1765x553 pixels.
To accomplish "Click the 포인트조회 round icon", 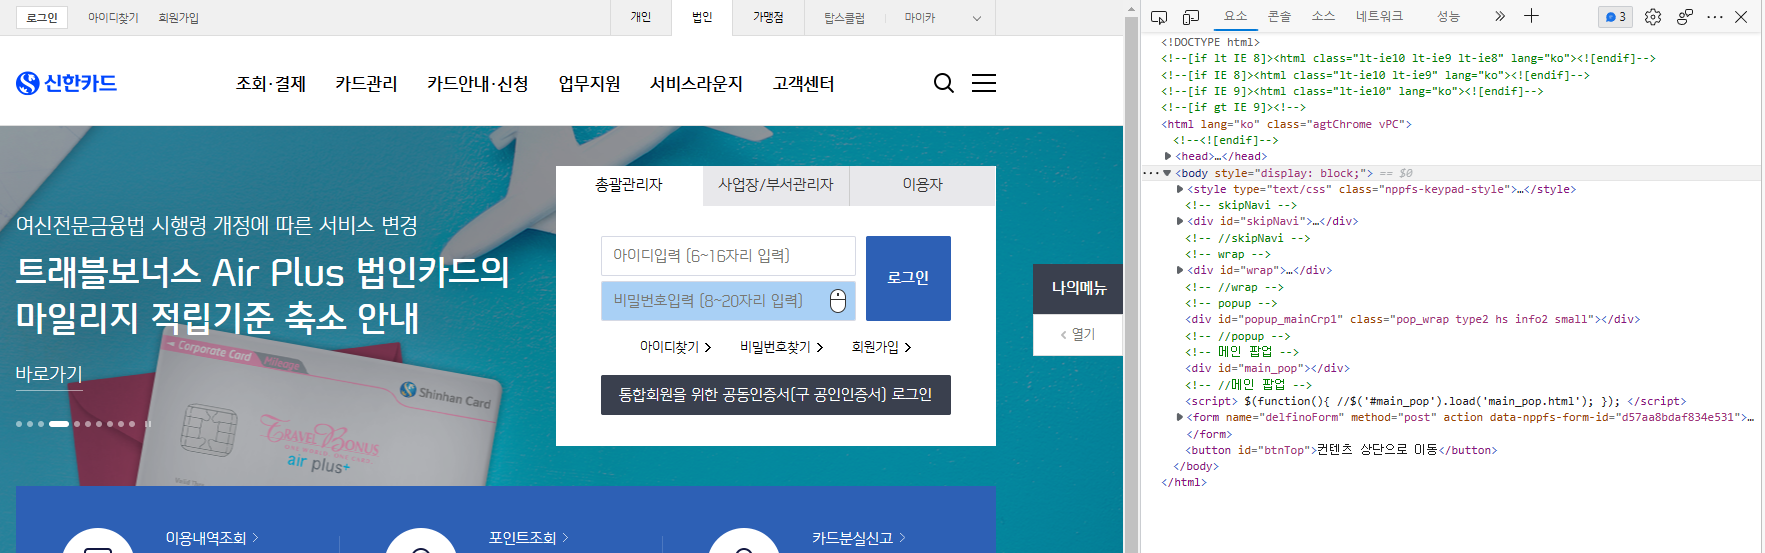I will (421, 541).
